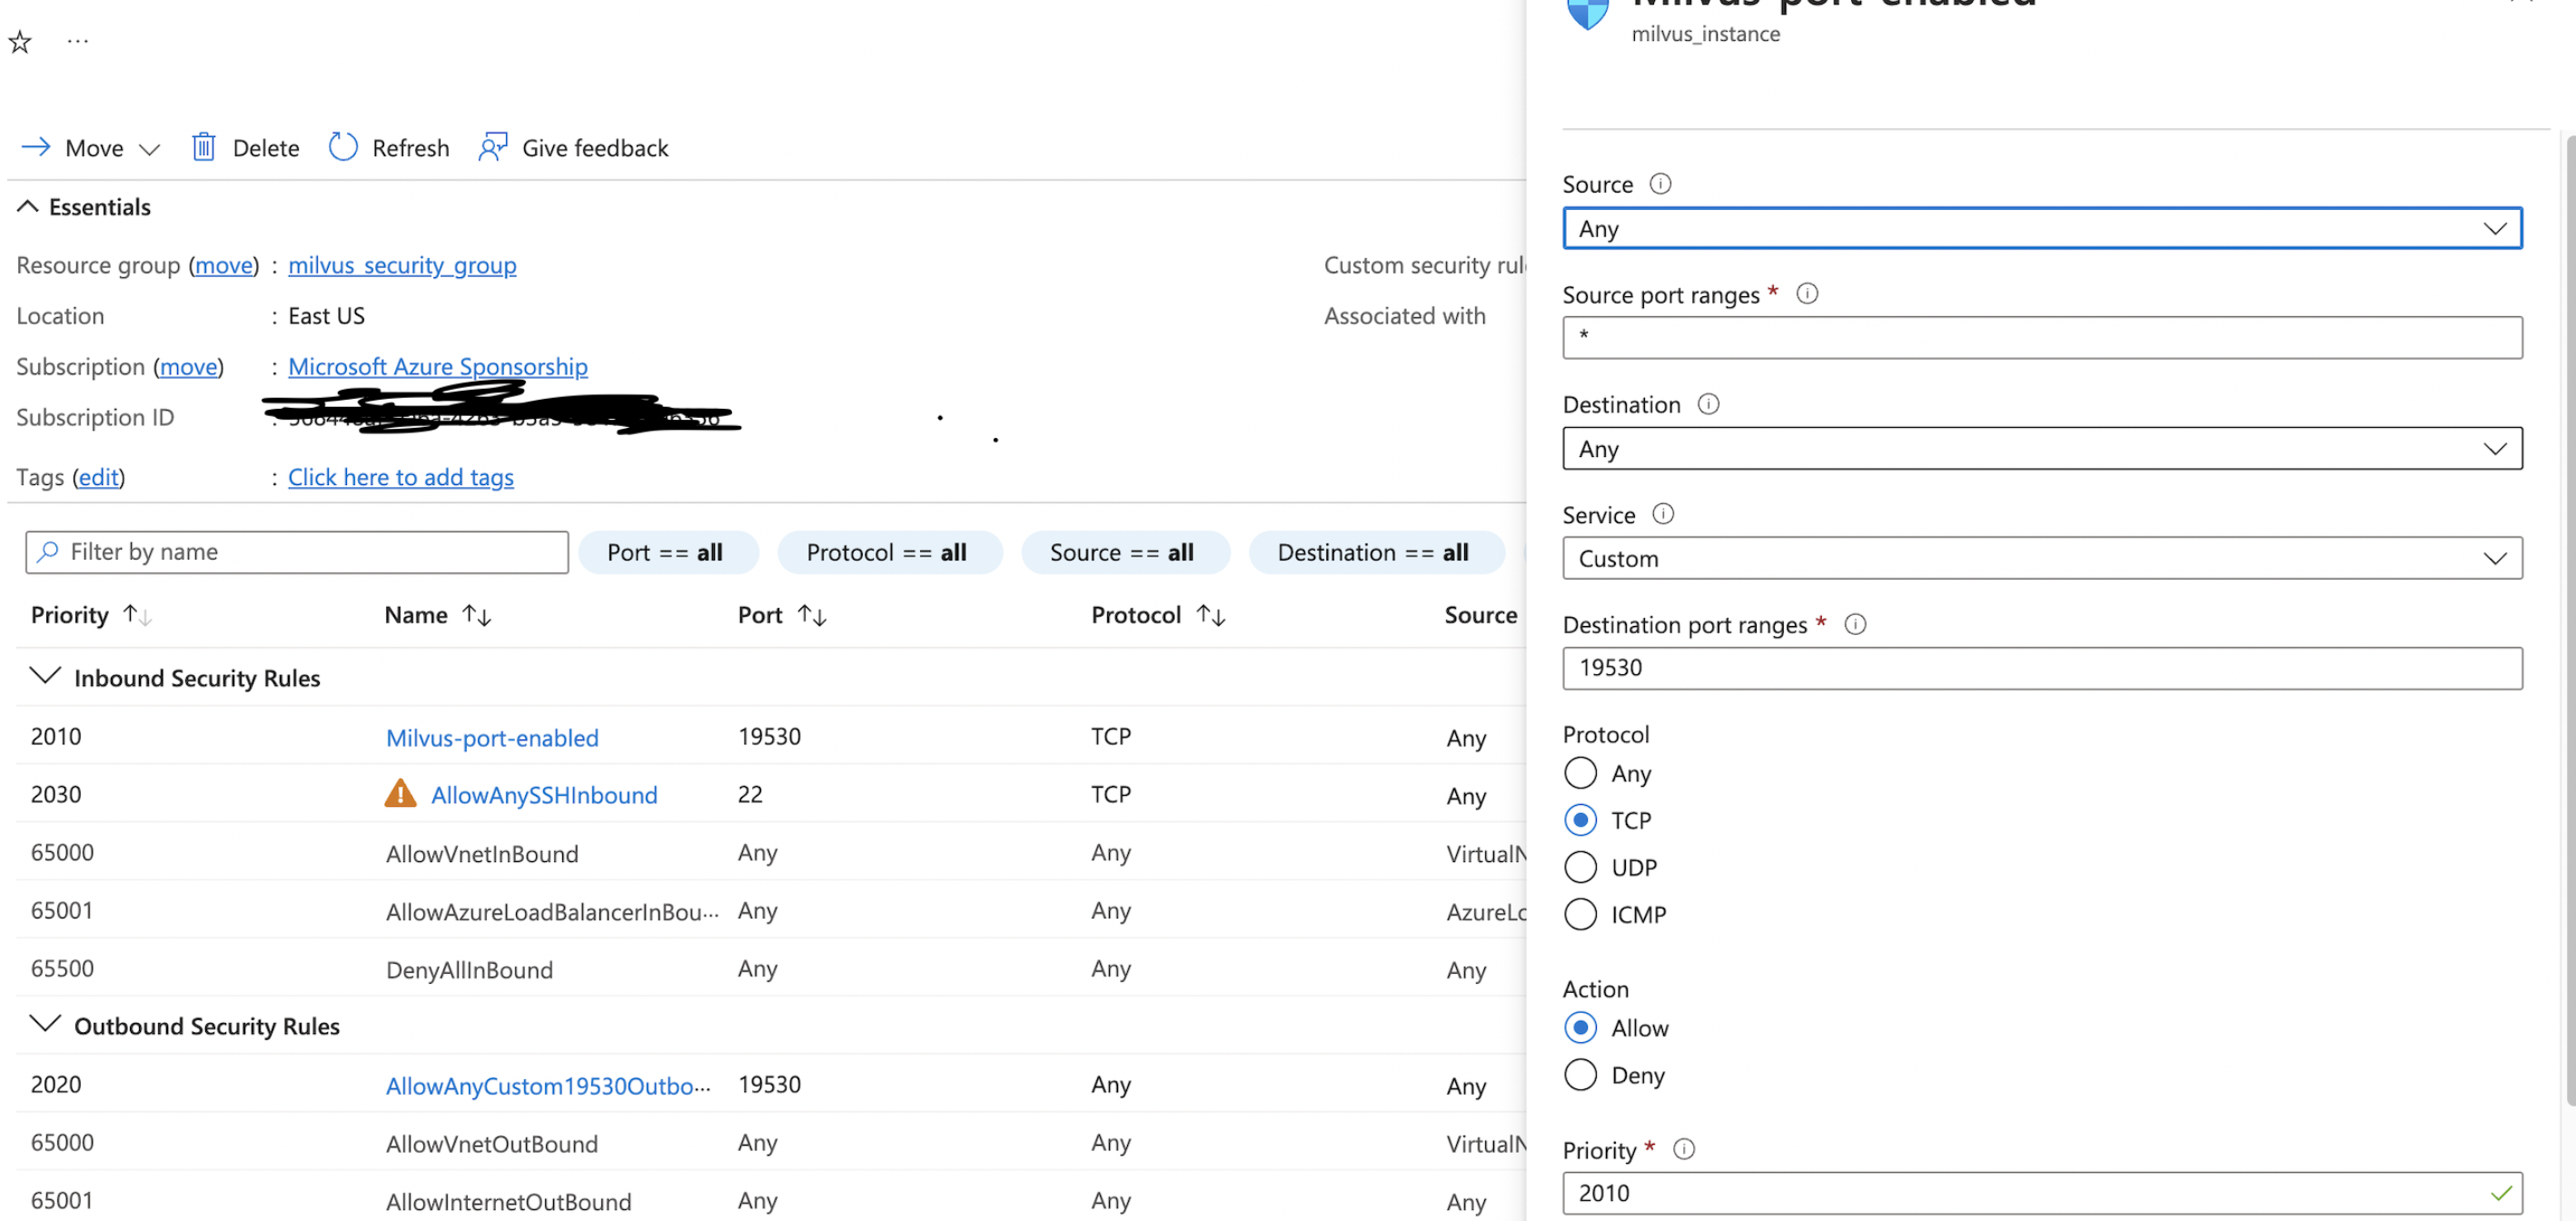
Task: Click the Source info icon
Action: (1660, 184)
